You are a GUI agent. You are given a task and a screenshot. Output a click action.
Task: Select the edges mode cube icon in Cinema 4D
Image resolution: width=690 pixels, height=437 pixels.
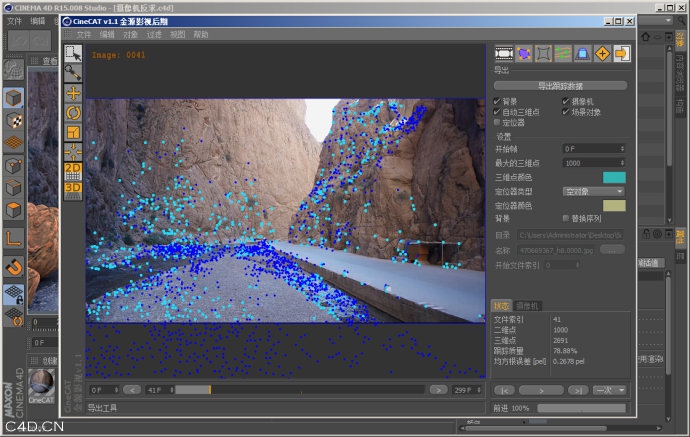tap(14, 188)
